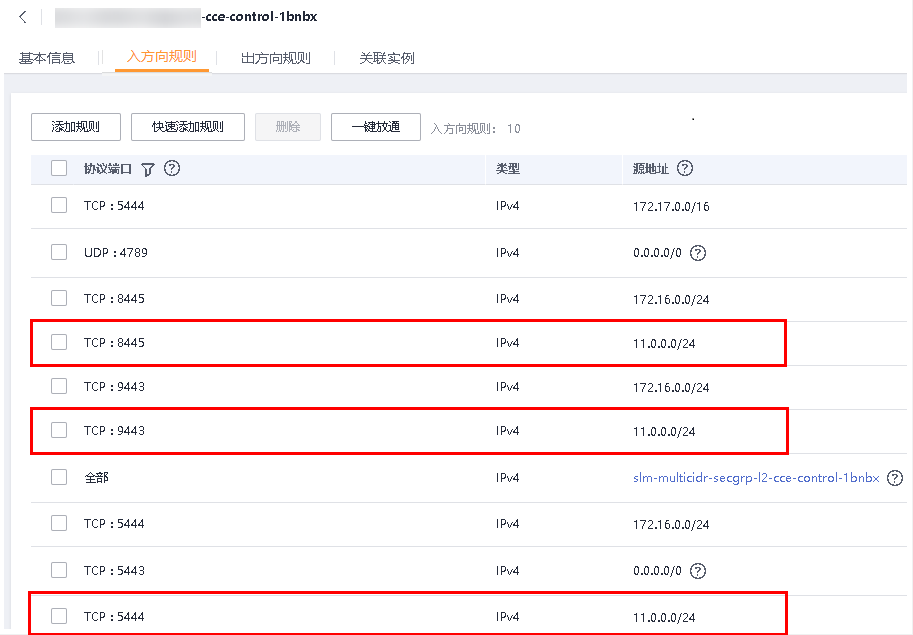Check the TCP : 5443 rule checkbox
The width and height of the screenshot is (913, 635).
click(59, 571)
